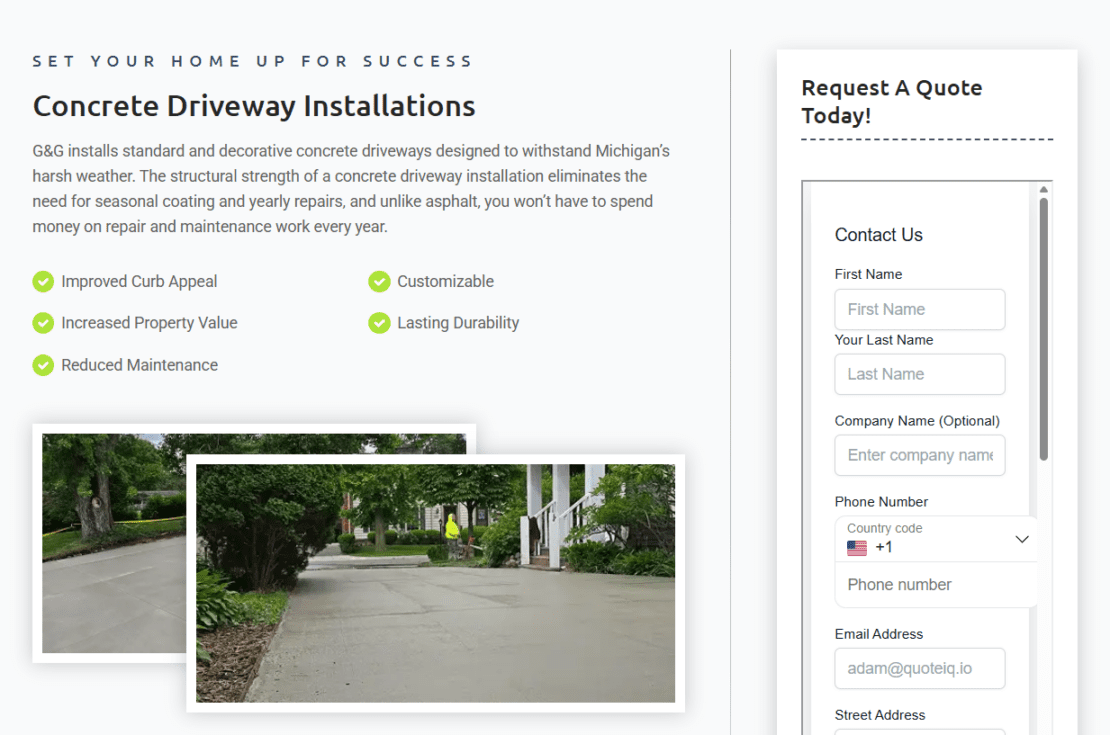Click the contact form vertical scrollbar thumb
The height and width of the screenshot is (735, 1110).
tap(1043, 329)
